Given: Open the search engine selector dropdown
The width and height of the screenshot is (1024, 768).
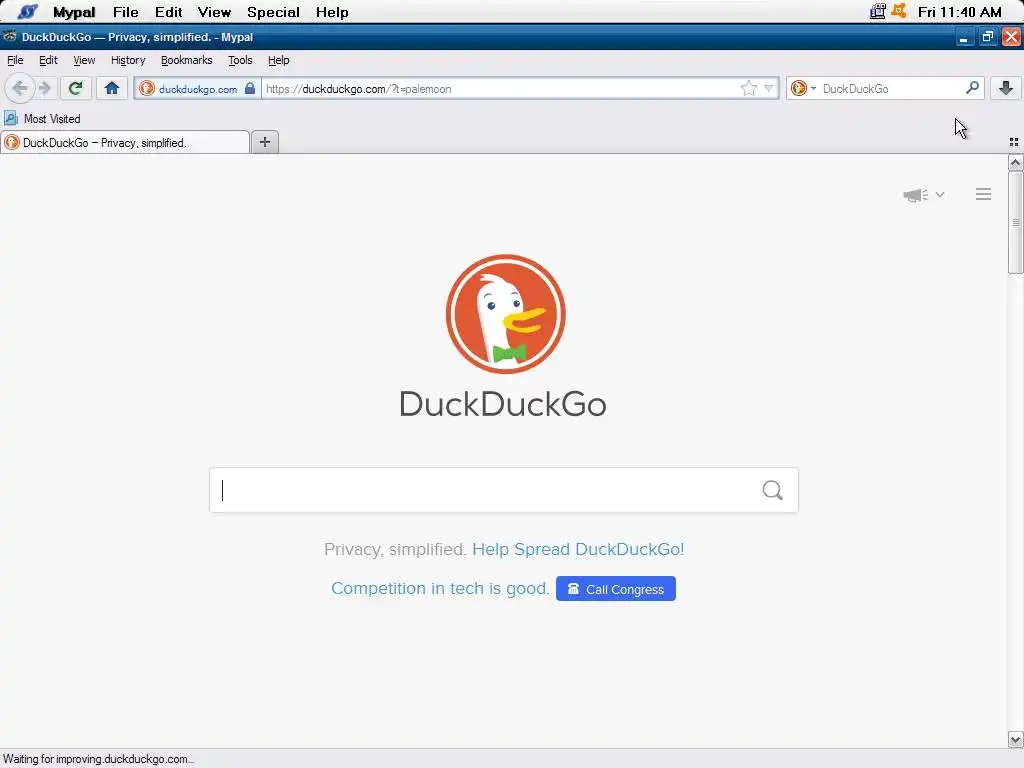Looking at the screenshot, I should coord(803,88).
